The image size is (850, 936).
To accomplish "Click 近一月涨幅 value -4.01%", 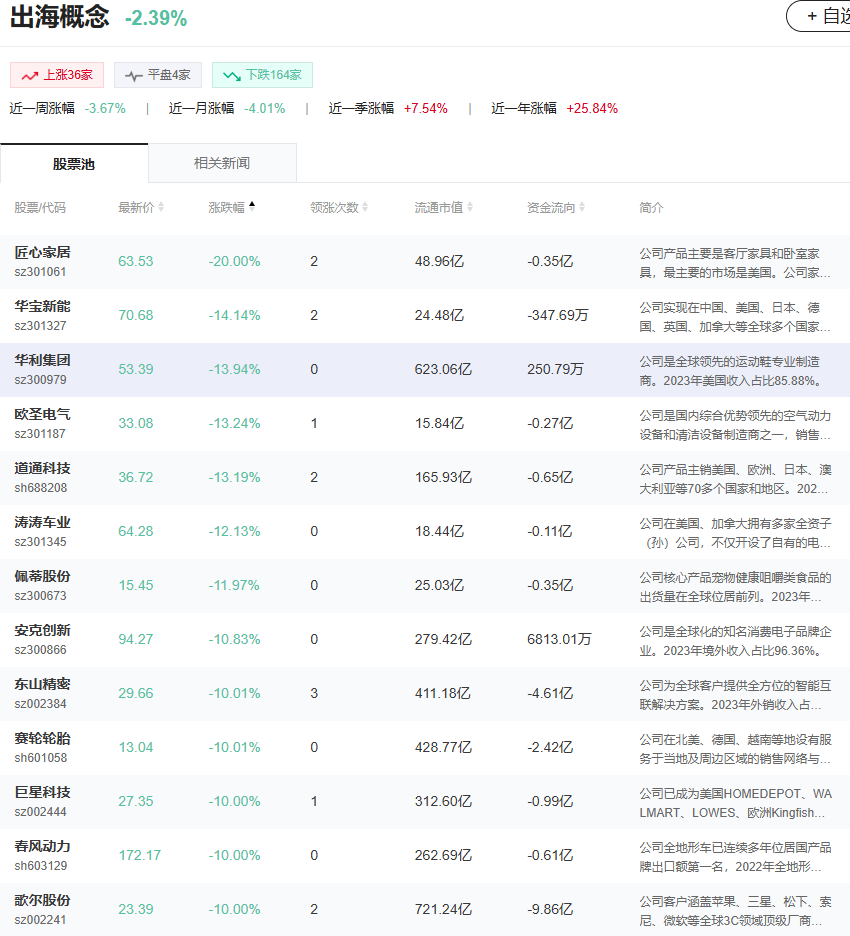I will point(264,109).
